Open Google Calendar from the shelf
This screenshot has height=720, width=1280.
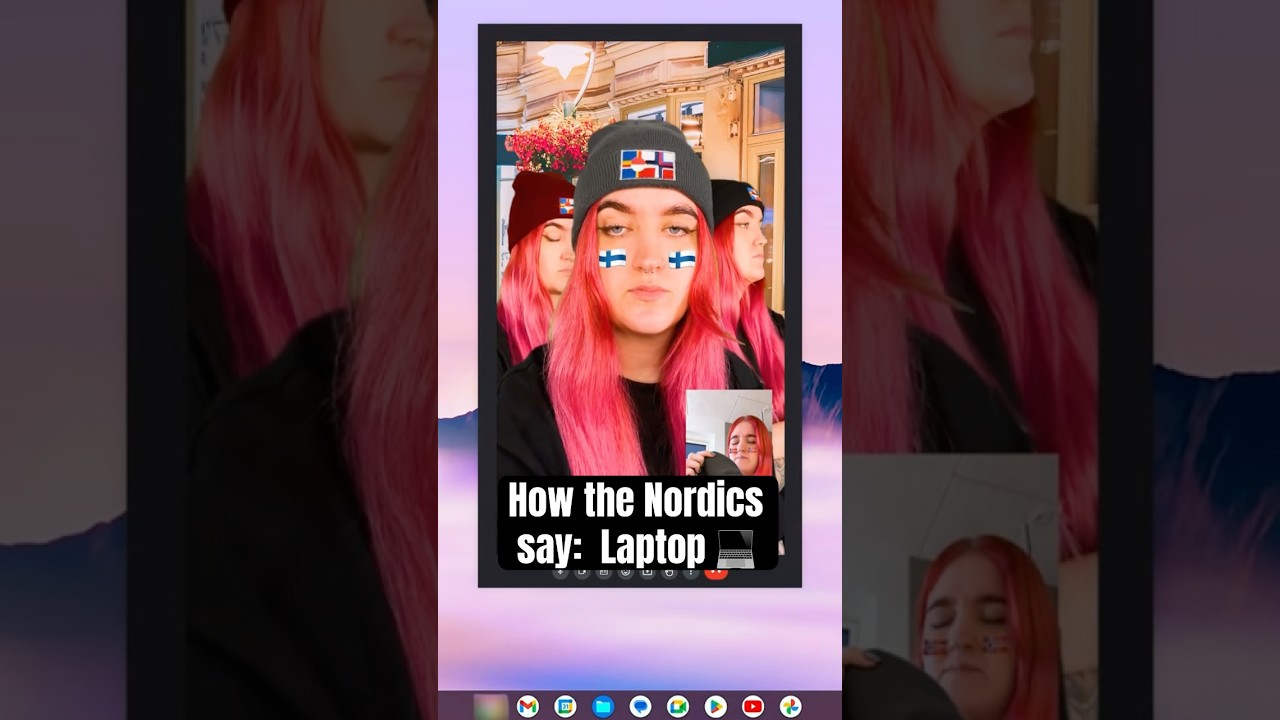[565, 706]
